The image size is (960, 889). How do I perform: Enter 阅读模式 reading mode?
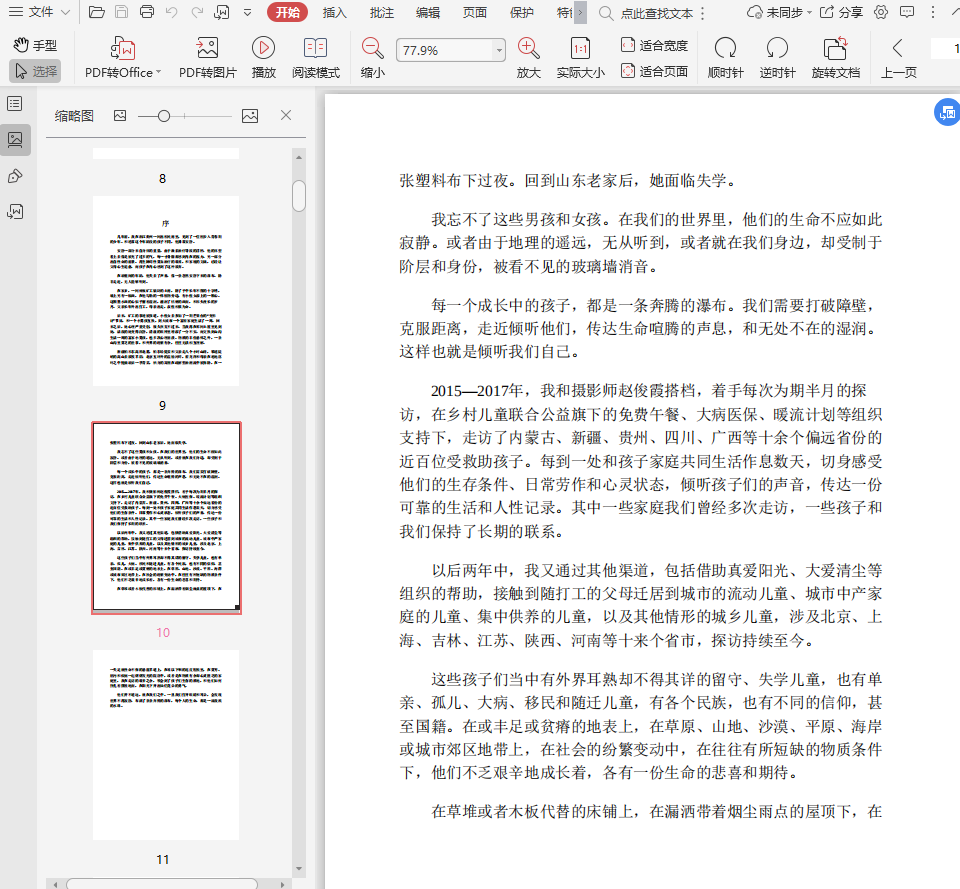pyautogui.click(x=315, y=58)
